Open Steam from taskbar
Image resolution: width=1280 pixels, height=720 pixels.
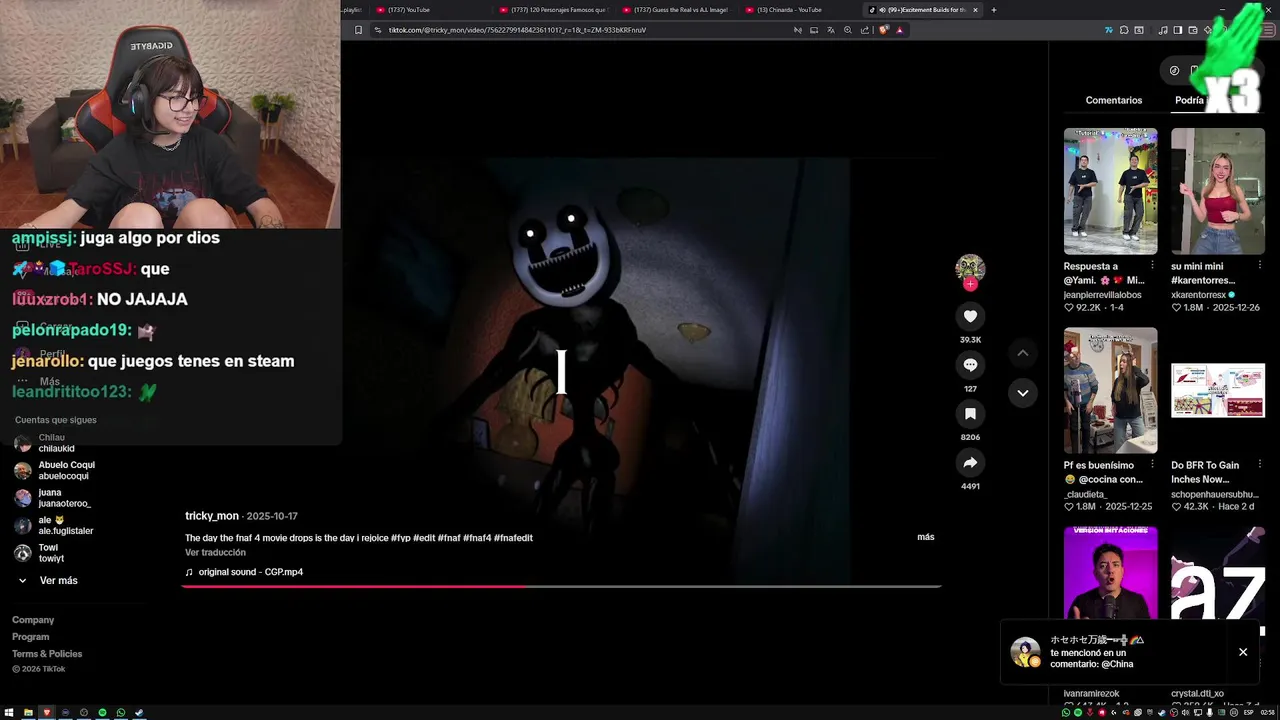click(139, 713)
